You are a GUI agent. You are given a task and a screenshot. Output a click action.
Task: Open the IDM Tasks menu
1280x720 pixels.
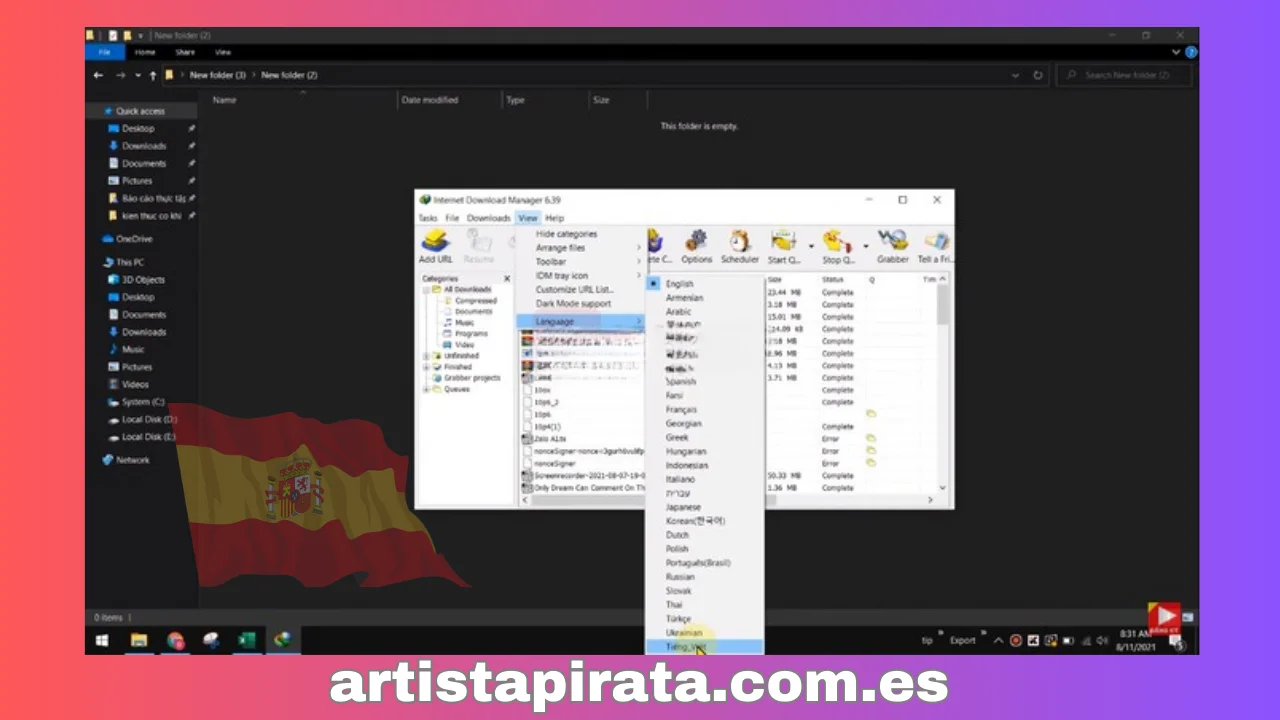click(x=428, y=218)
